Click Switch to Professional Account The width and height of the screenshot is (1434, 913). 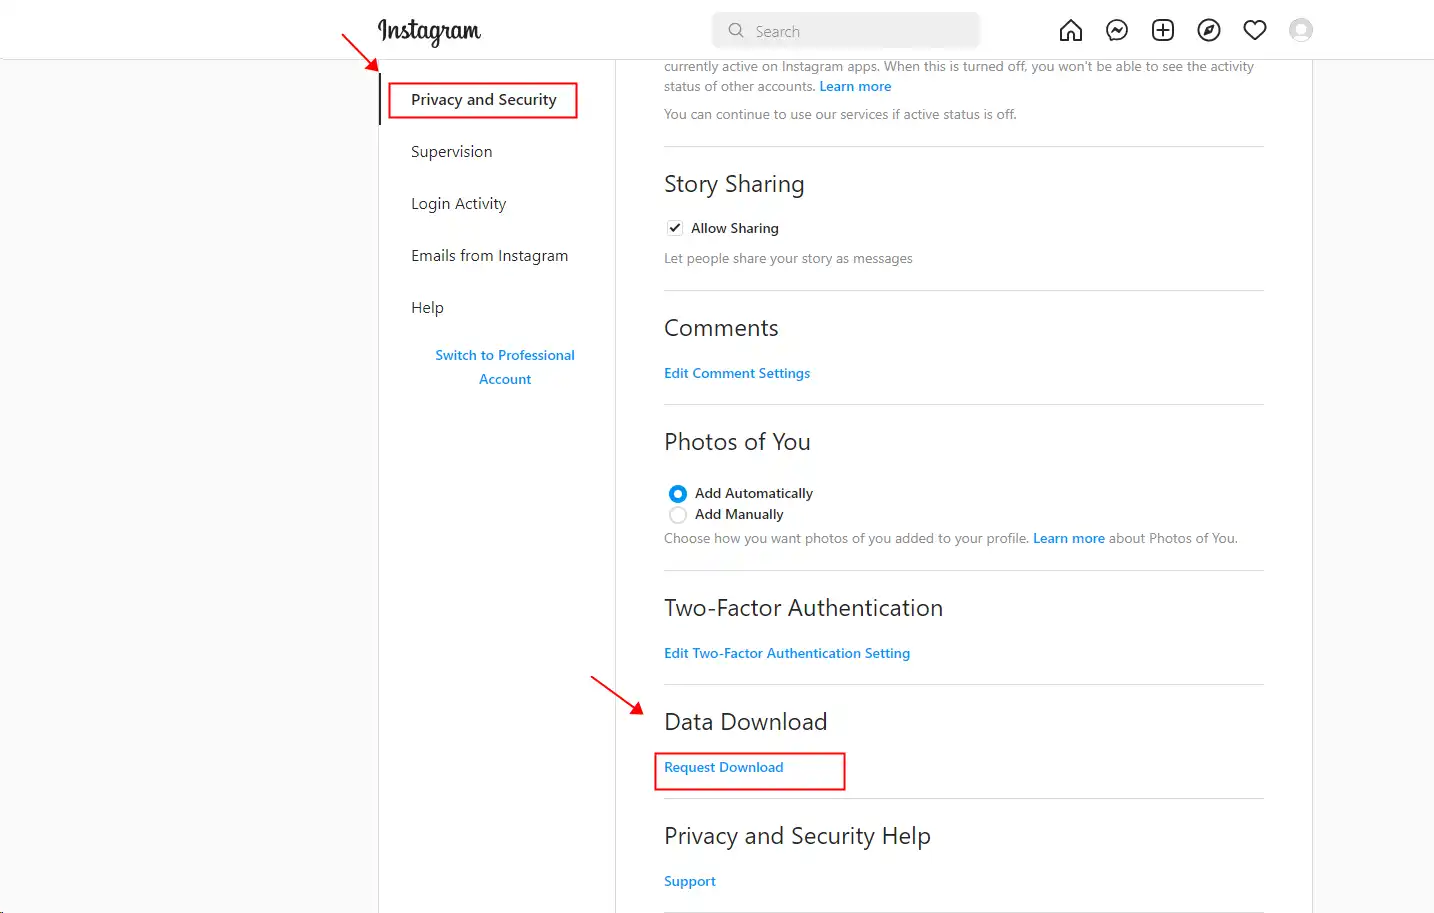(x=504, y=367)
